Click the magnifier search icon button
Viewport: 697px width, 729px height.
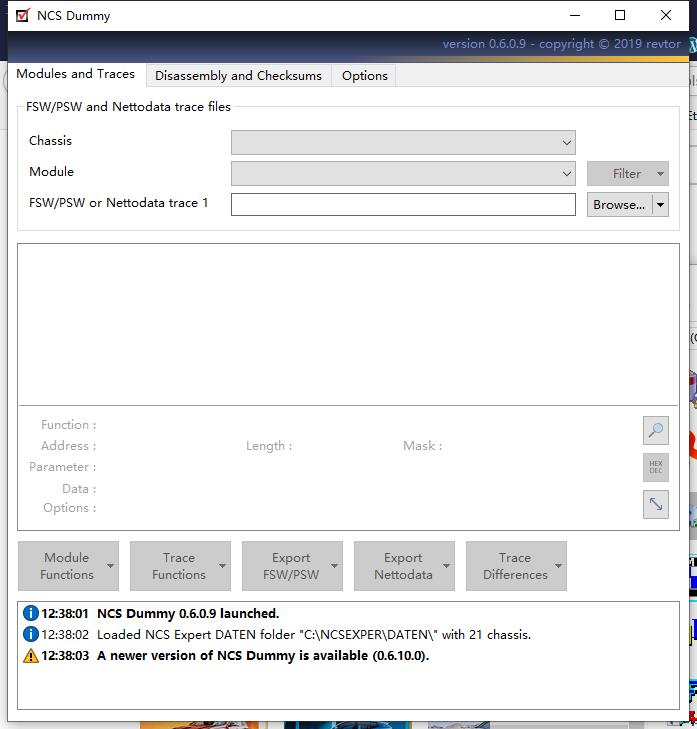click(656, 430)
